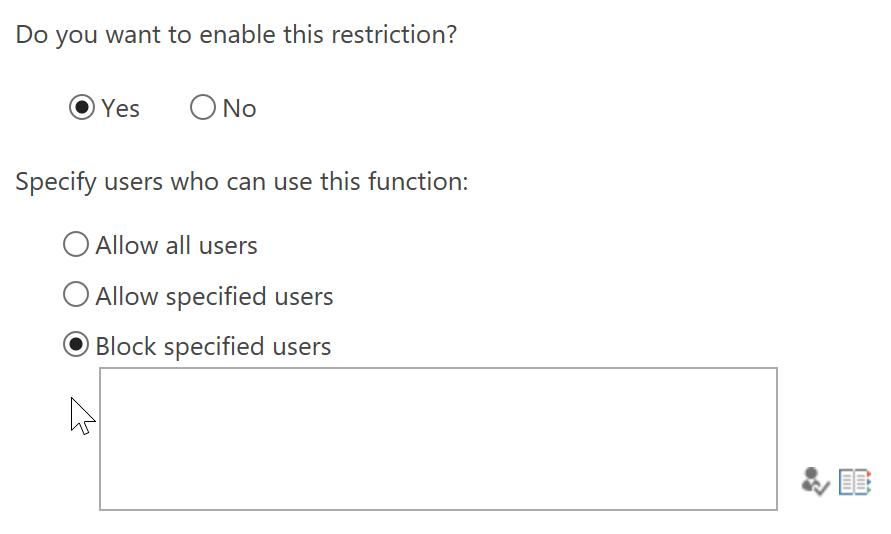
Task: Click the "Do you want to enable this restriction?" text
Action: [x=236, y=35]
